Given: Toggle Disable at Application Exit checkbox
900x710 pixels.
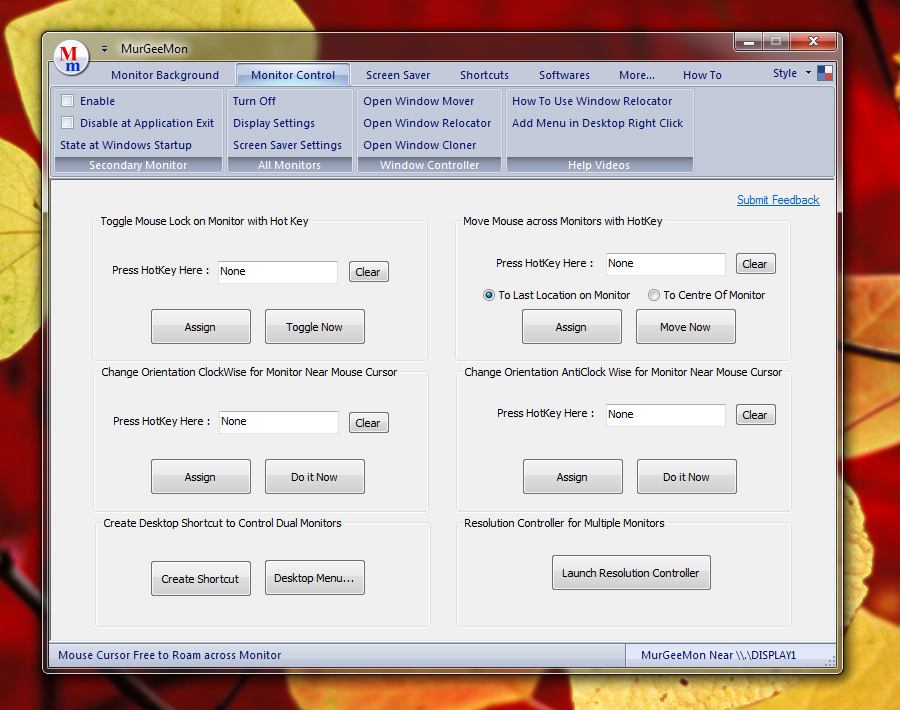Looking at the screenshot, I should pos(68,123).
